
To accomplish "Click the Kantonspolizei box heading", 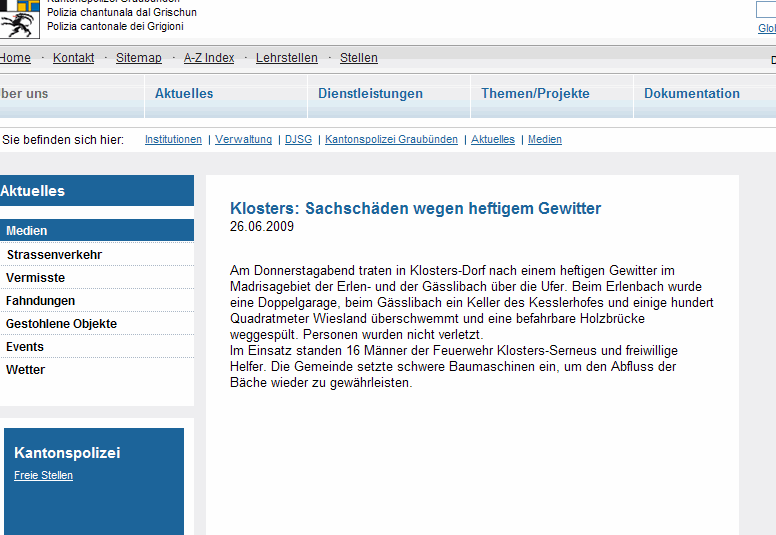I will (67, 453).
